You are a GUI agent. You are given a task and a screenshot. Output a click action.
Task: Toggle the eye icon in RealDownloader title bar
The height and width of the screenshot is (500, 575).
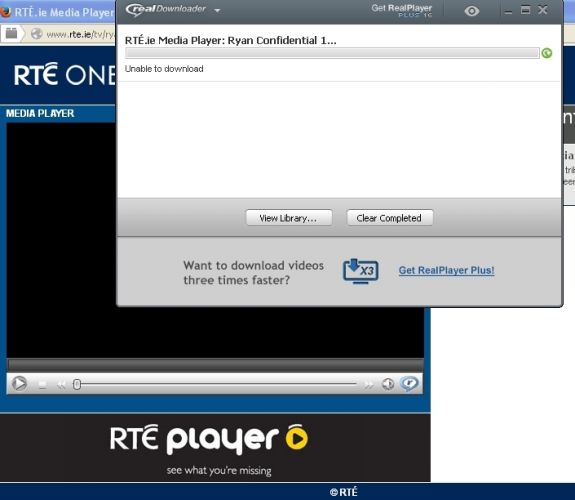[472, 11]
